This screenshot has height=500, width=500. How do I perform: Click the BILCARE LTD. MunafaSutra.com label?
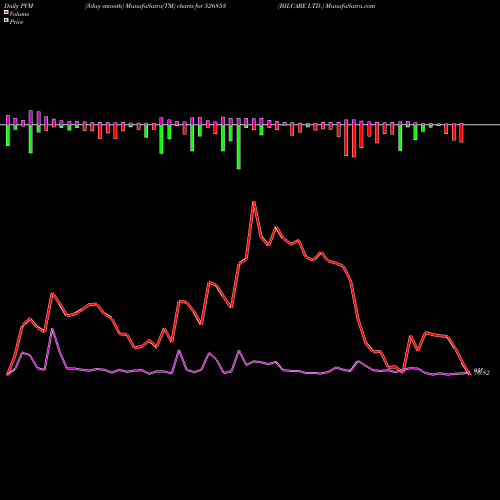pos(326,6)
